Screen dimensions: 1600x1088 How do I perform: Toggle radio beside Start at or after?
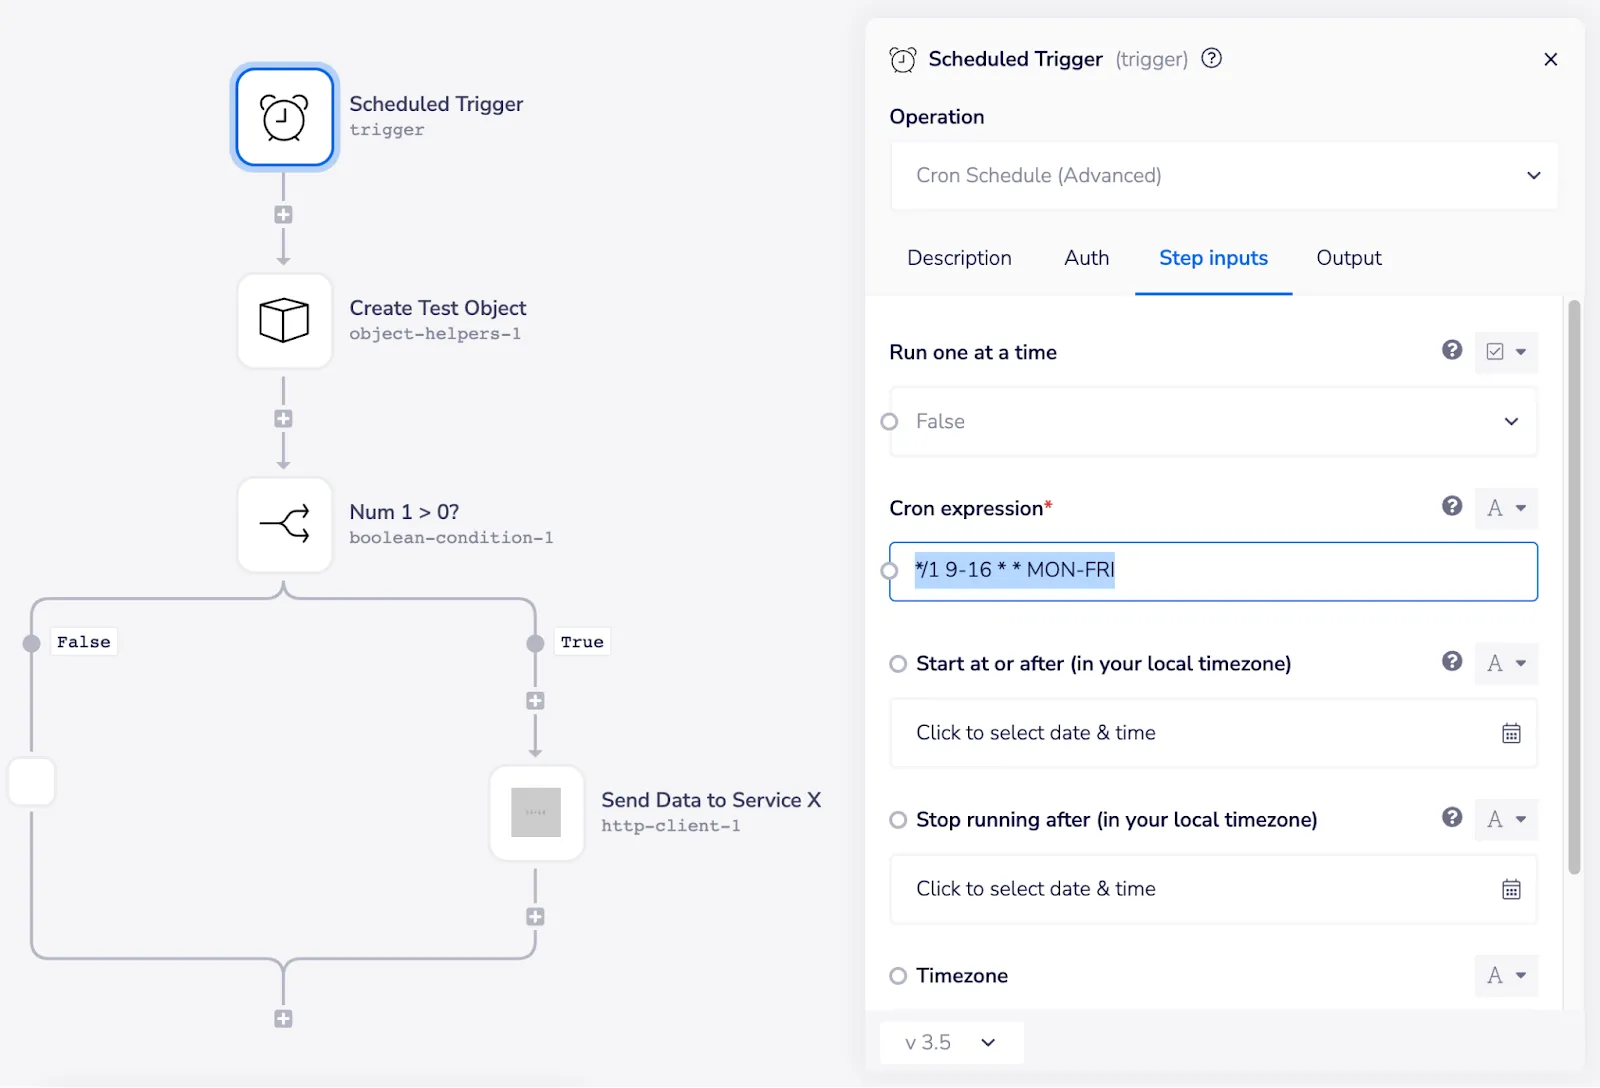point(898,664)
